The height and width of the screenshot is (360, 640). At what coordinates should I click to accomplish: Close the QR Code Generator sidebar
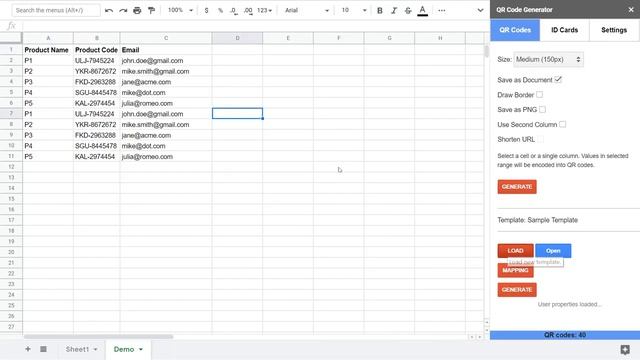pos(631,9)
